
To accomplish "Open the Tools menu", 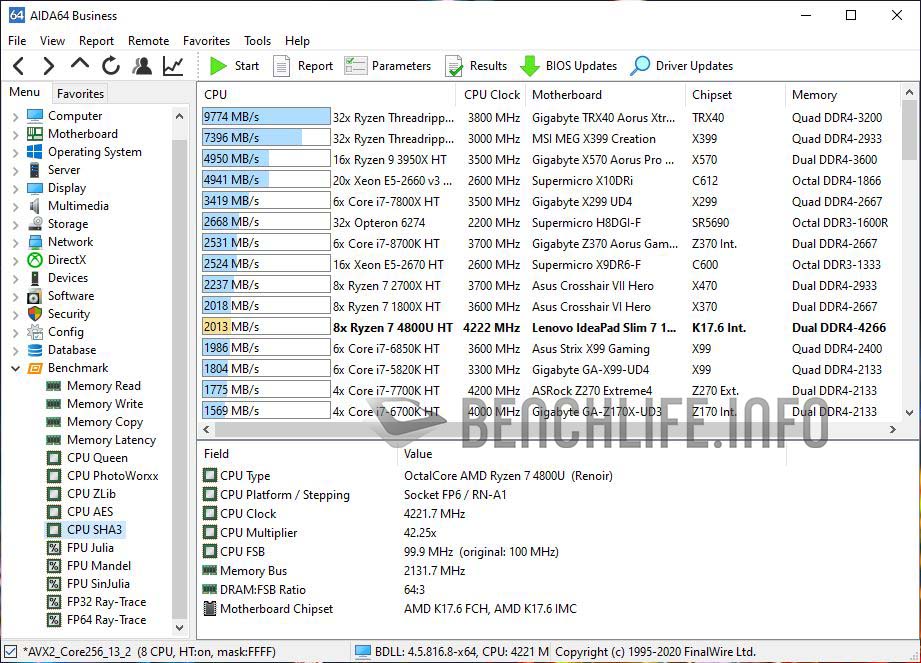I will [x=257, y=41].
